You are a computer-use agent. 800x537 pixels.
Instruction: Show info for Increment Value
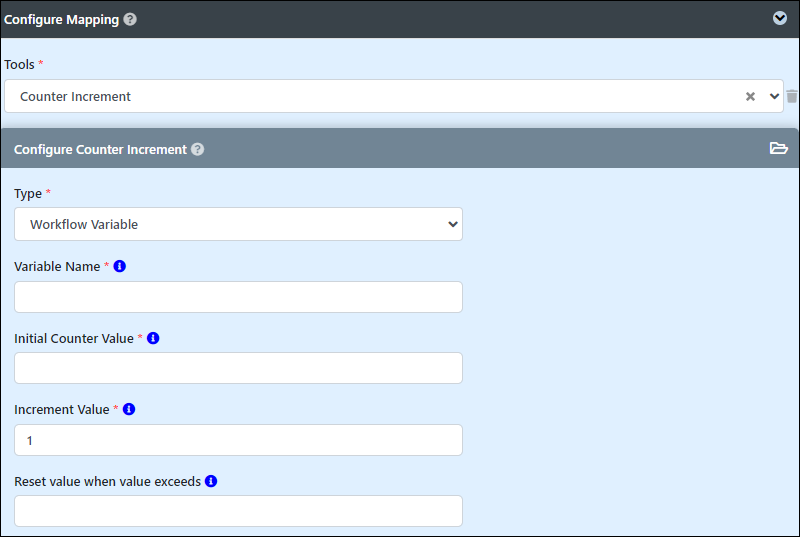(x=129, y=409)
